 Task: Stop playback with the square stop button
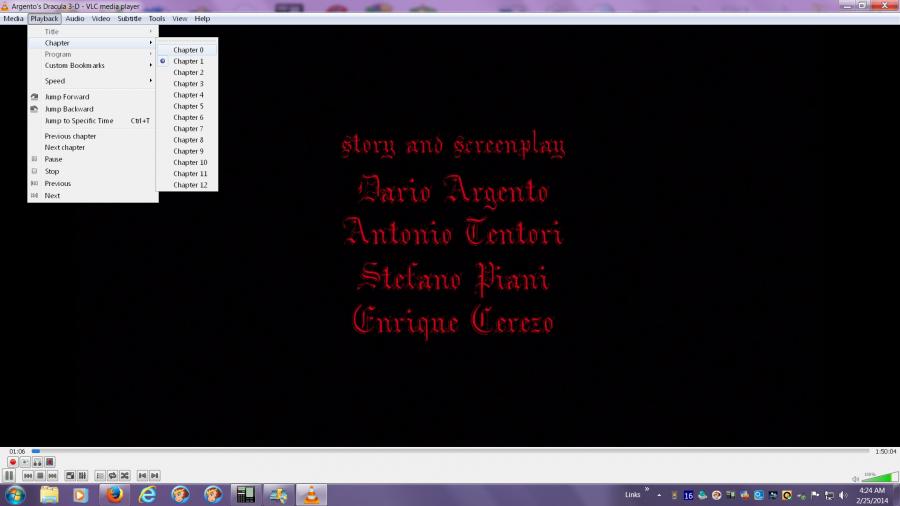pyautogui.click(x=40, y=476)
